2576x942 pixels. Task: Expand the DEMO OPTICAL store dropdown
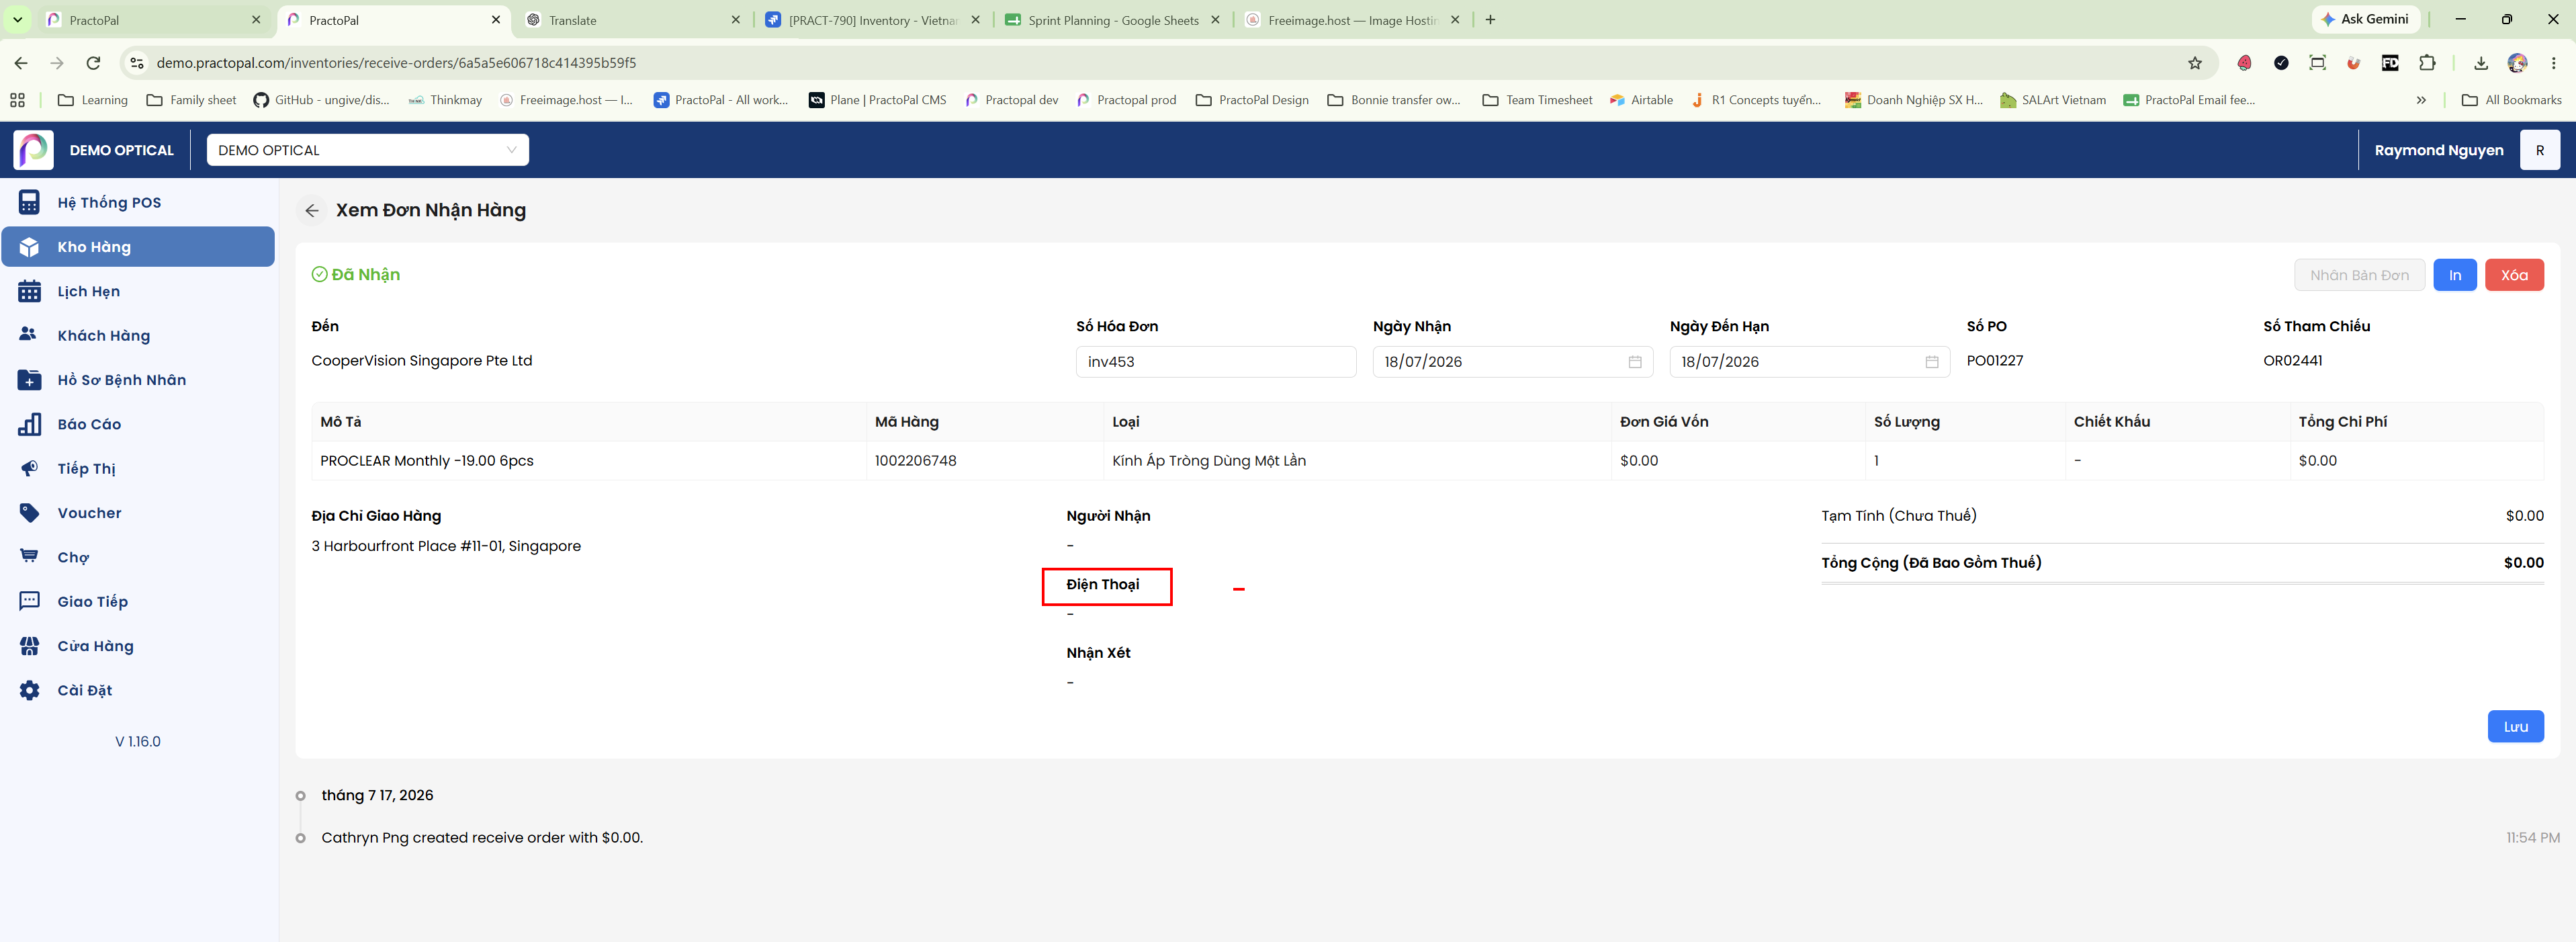[368, 150]
